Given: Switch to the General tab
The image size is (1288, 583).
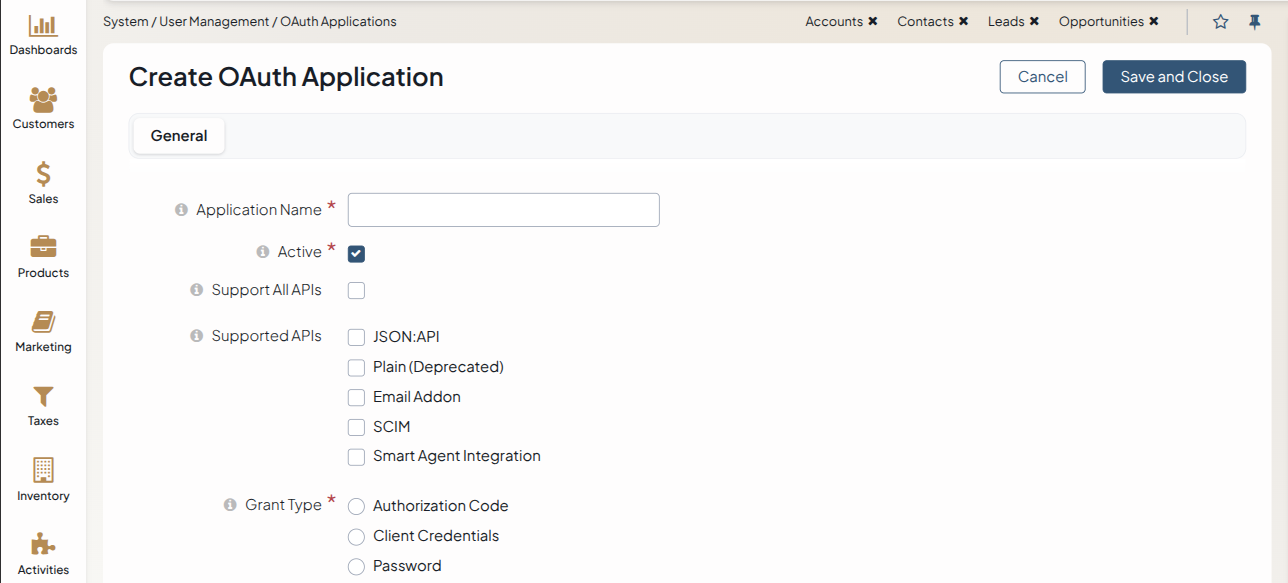Looking at the screenshot, I should tap(179, 136).
